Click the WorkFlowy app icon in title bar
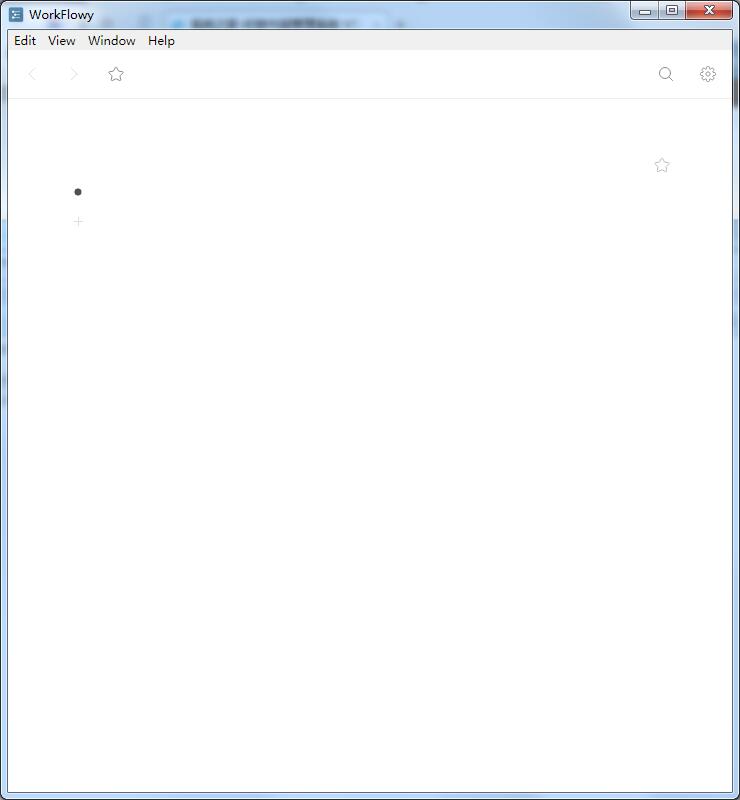 pos(16,15)
